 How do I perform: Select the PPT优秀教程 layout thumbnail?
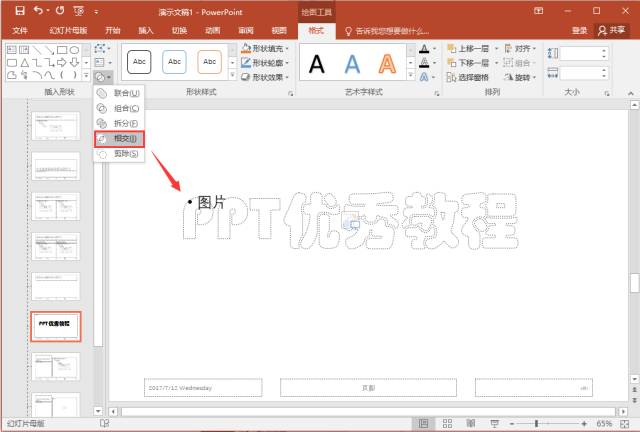(x=56, y=326)
